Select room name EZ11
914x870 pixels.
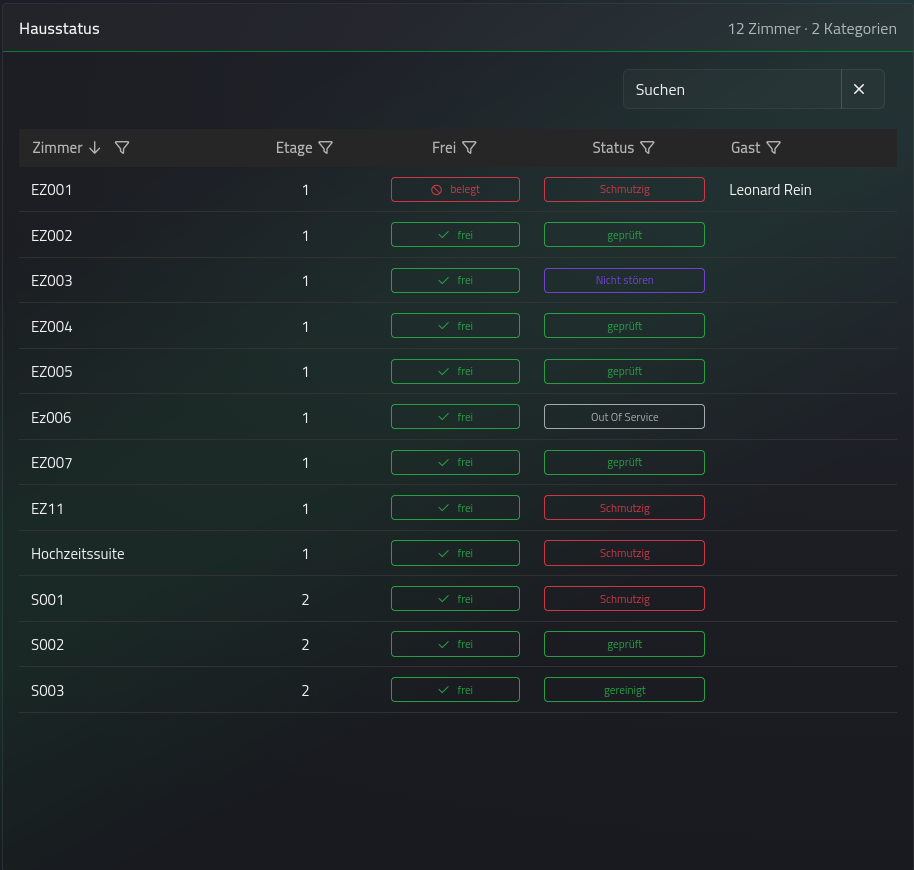point(47,509)
